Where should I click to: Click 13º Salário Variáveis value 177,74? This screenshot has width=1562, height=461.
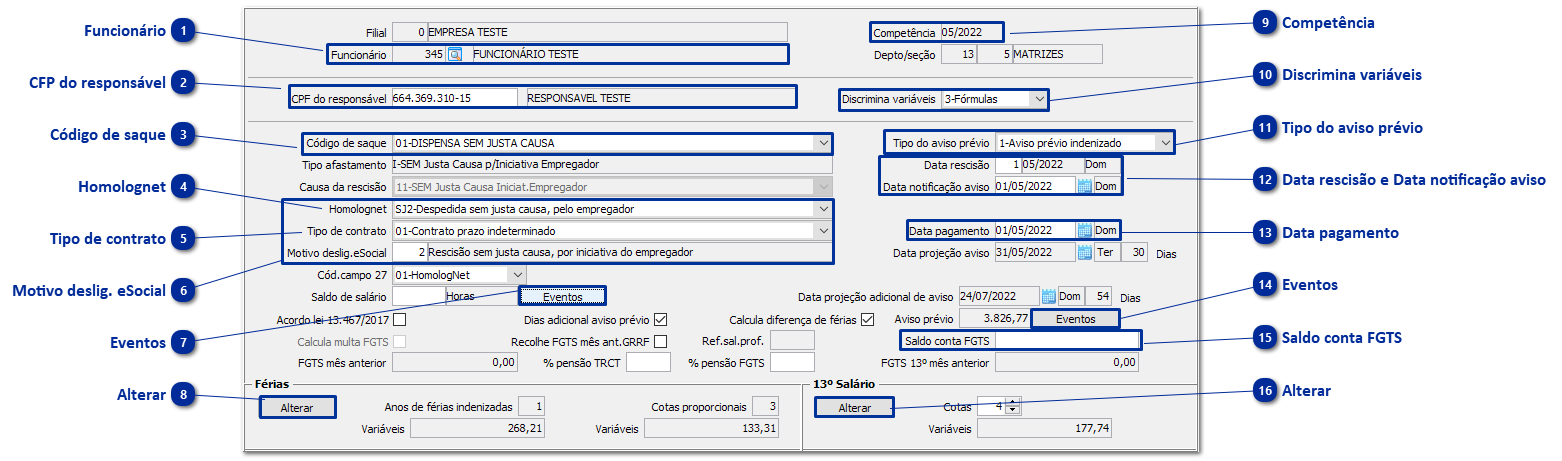[1044, 428]
